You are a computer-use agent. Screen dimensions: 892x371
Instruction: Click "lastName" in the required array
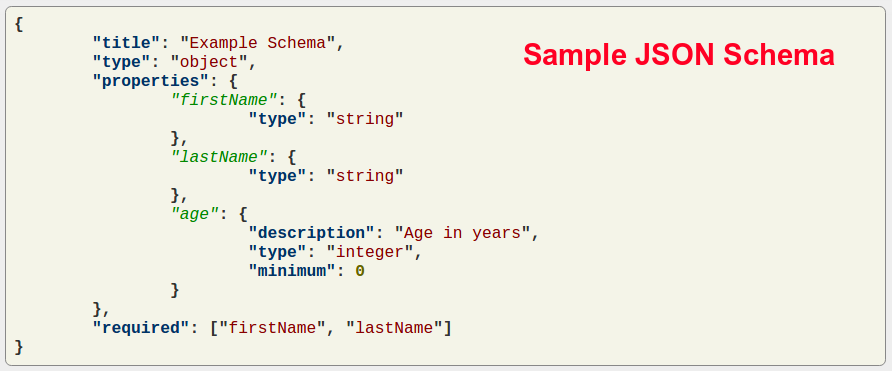(x=394, y=328)
